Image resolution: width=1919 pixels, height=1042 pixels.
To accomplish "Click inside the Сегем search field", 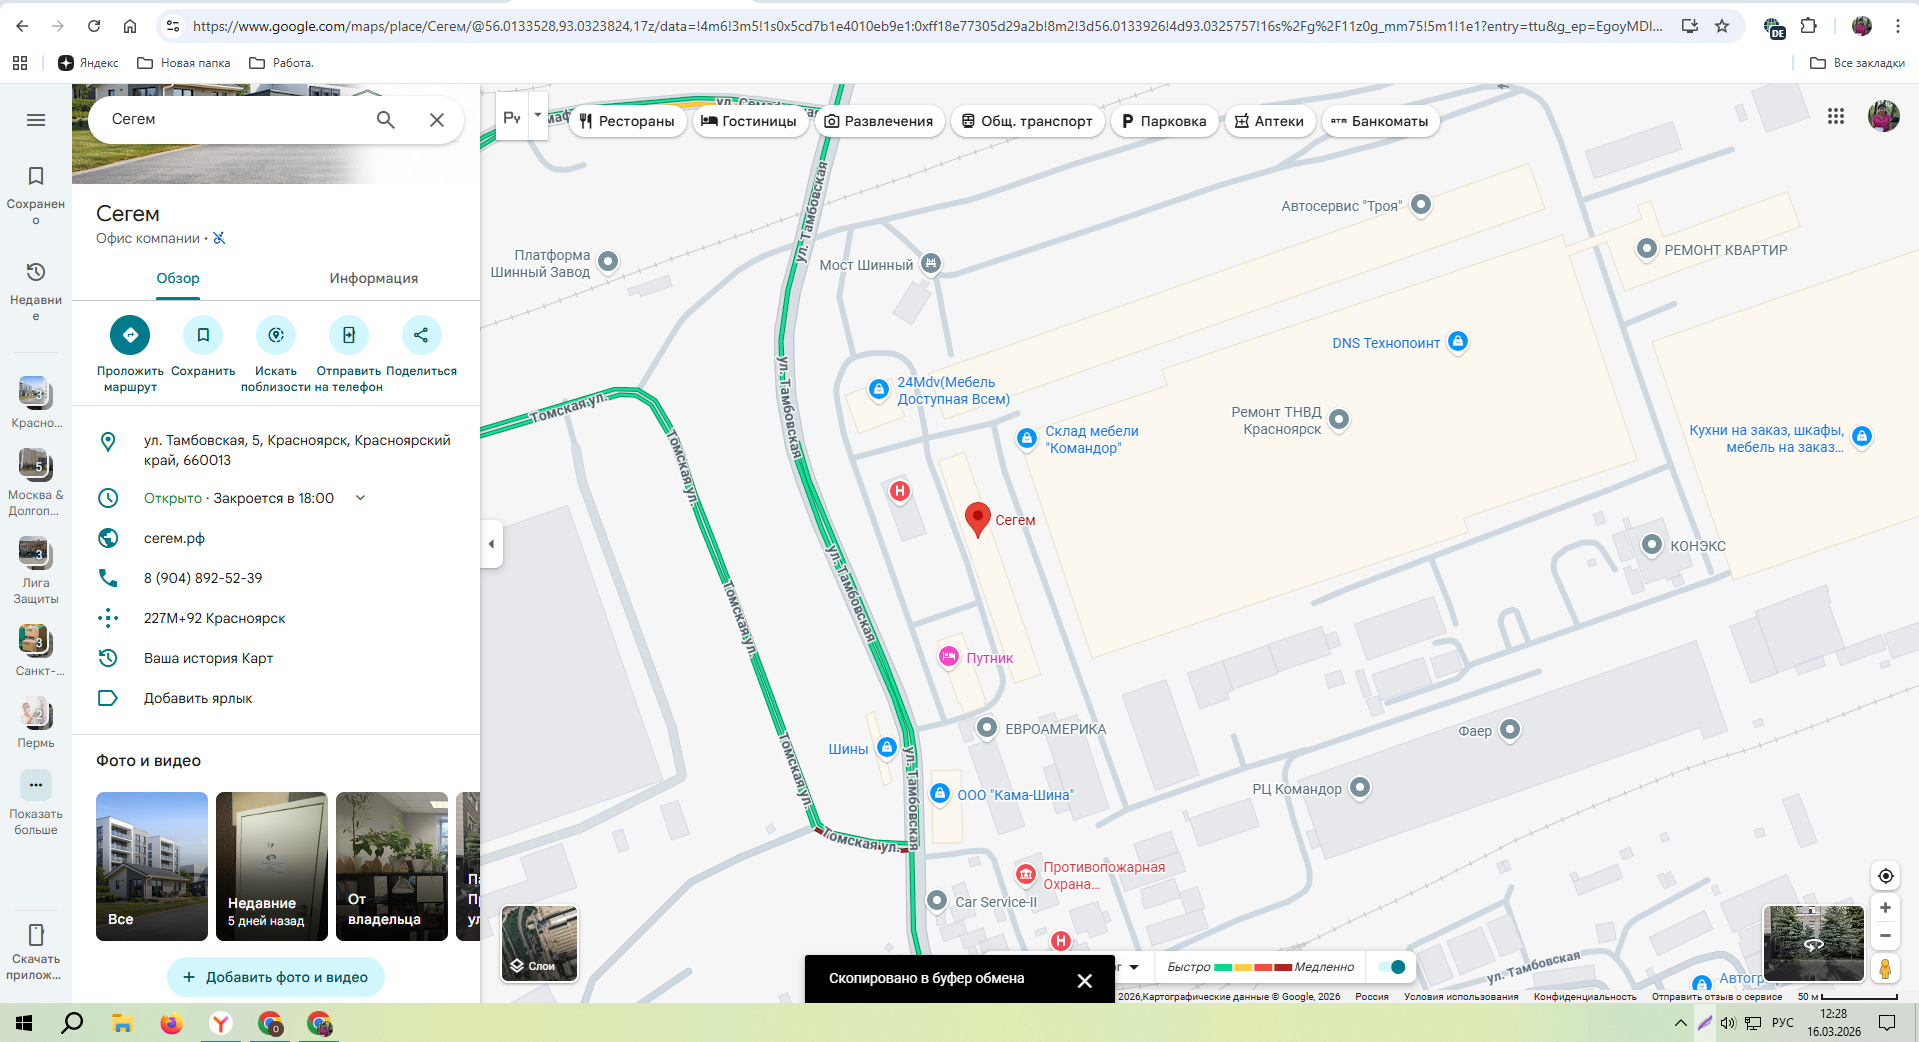I will [236, 119].
